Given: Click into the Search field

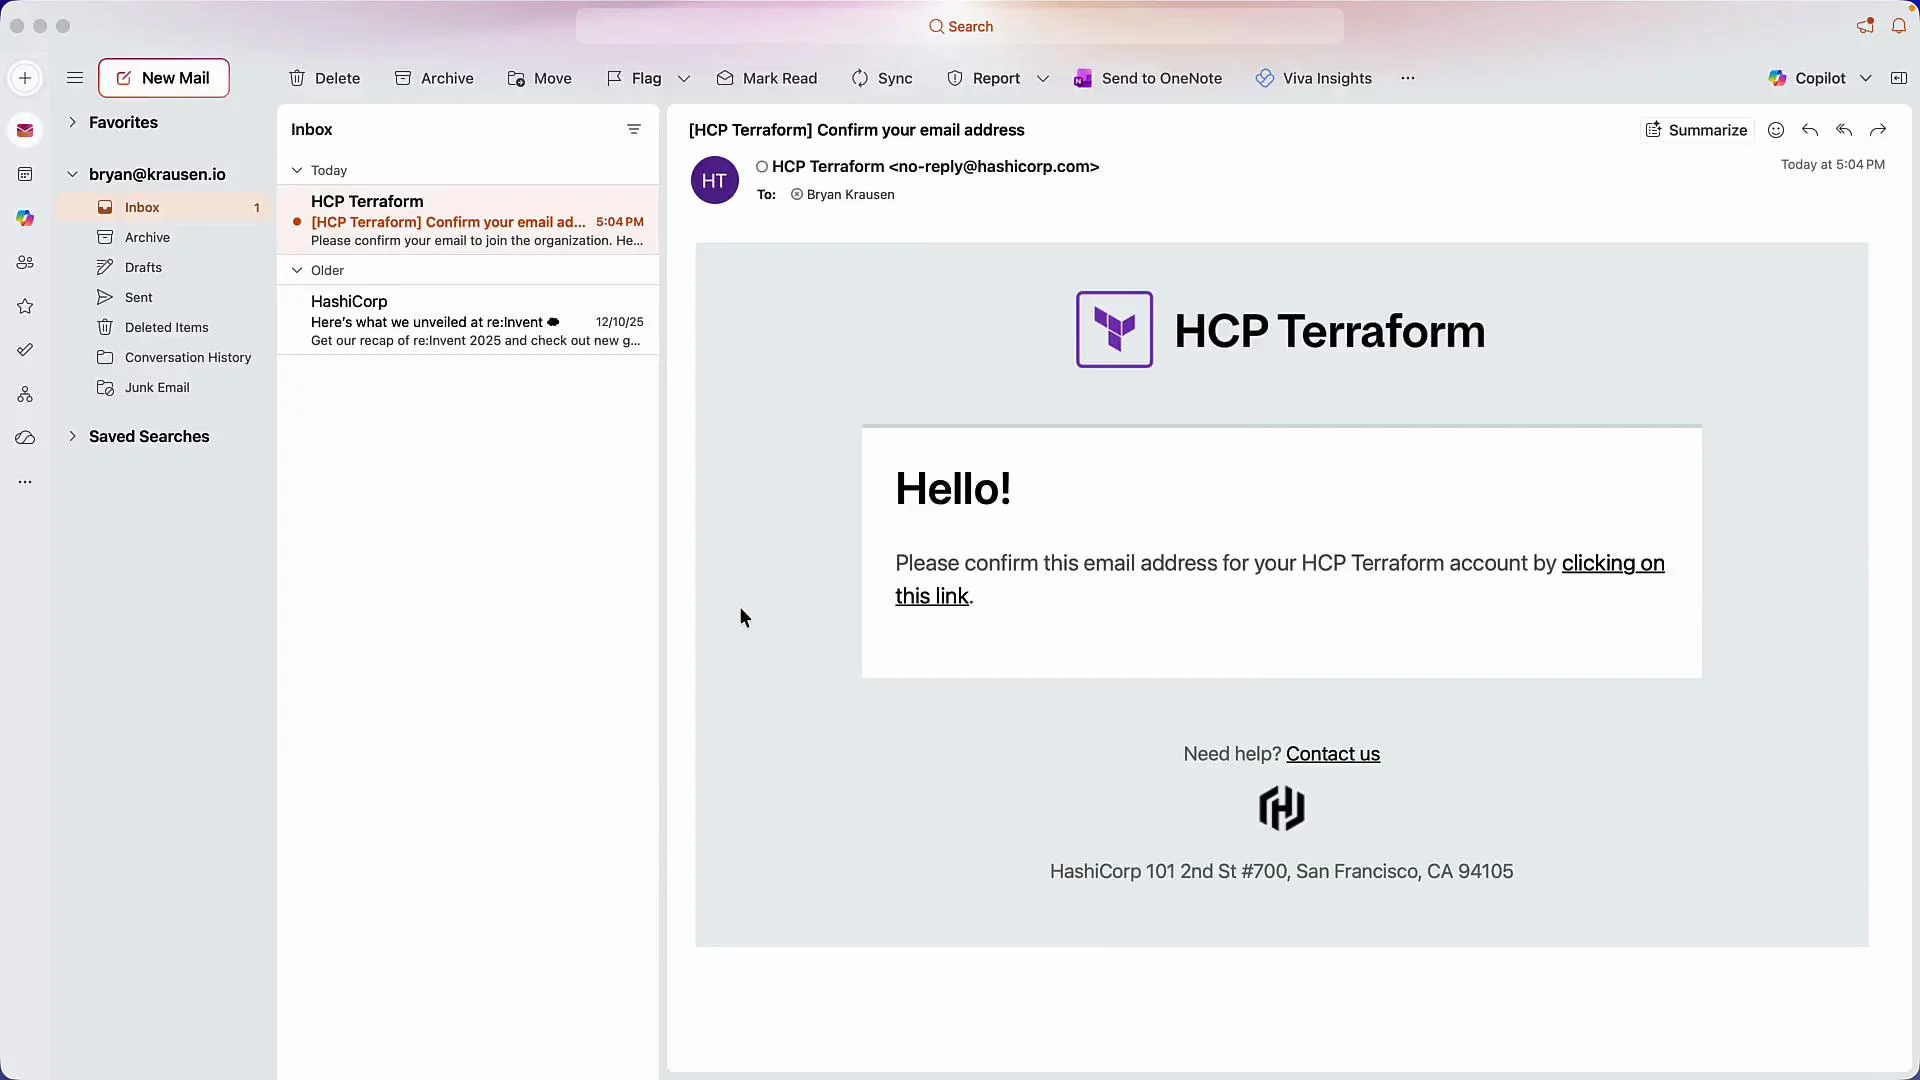Looking at the screenshot, I should point(960,26).
